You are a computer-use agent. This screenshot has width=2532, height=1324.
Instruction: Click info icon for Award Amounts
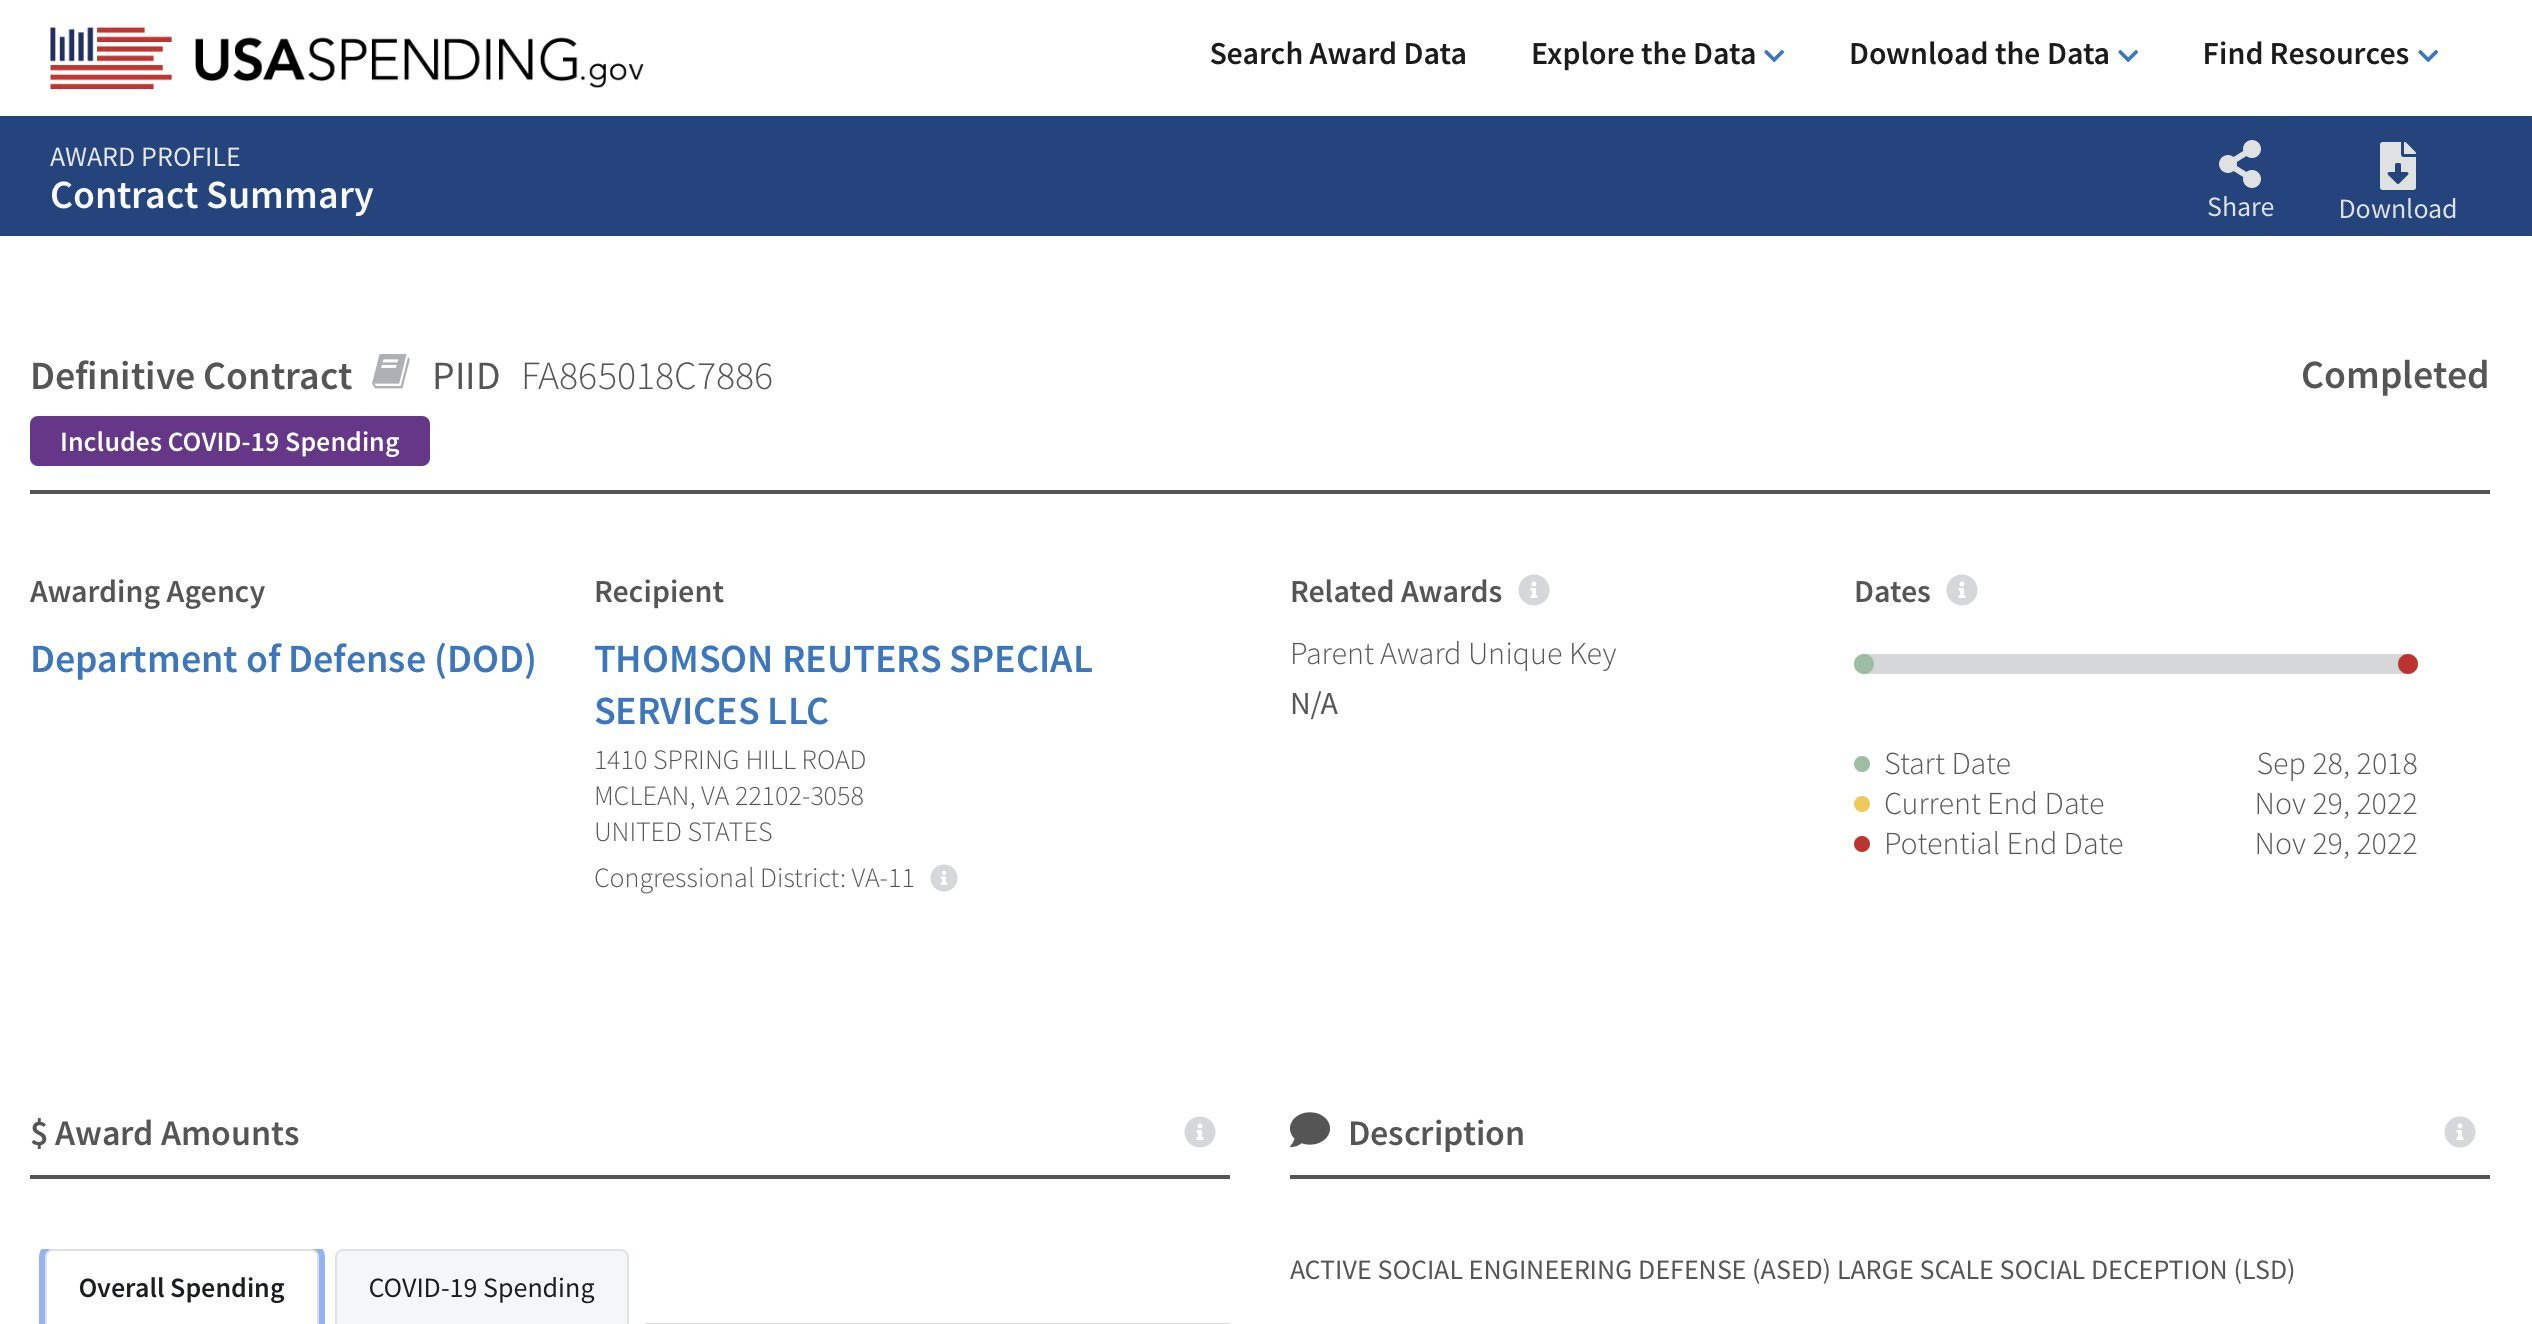coord(1199,1132)
